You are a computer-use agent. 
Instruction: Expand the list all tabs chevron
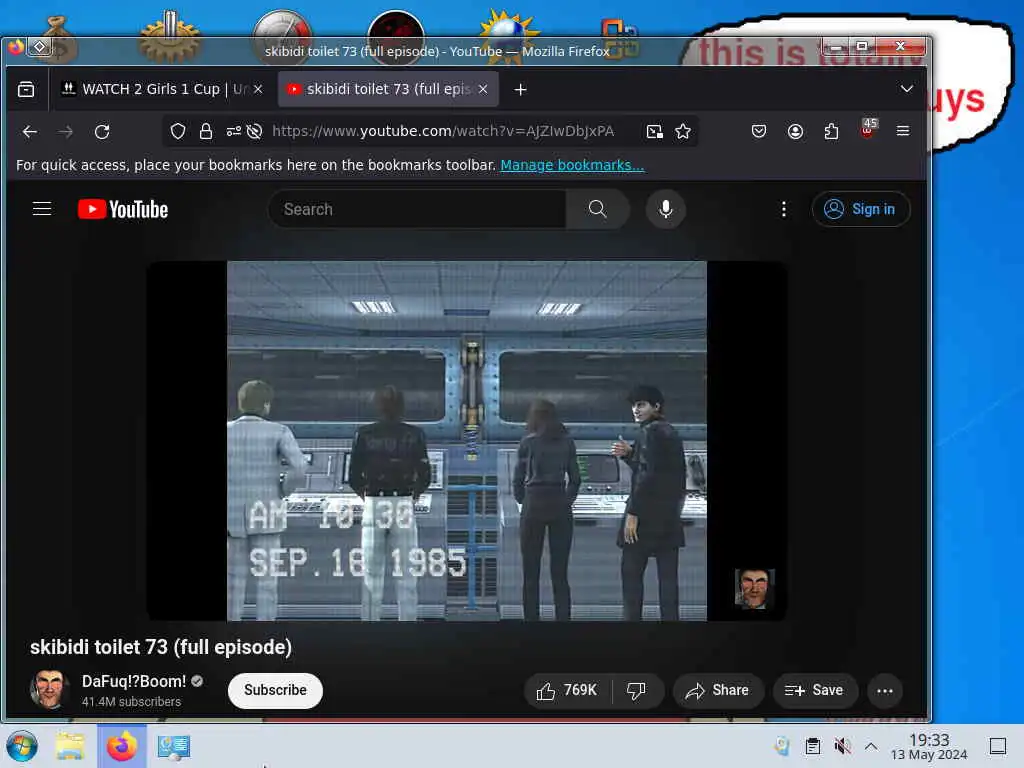906,89
